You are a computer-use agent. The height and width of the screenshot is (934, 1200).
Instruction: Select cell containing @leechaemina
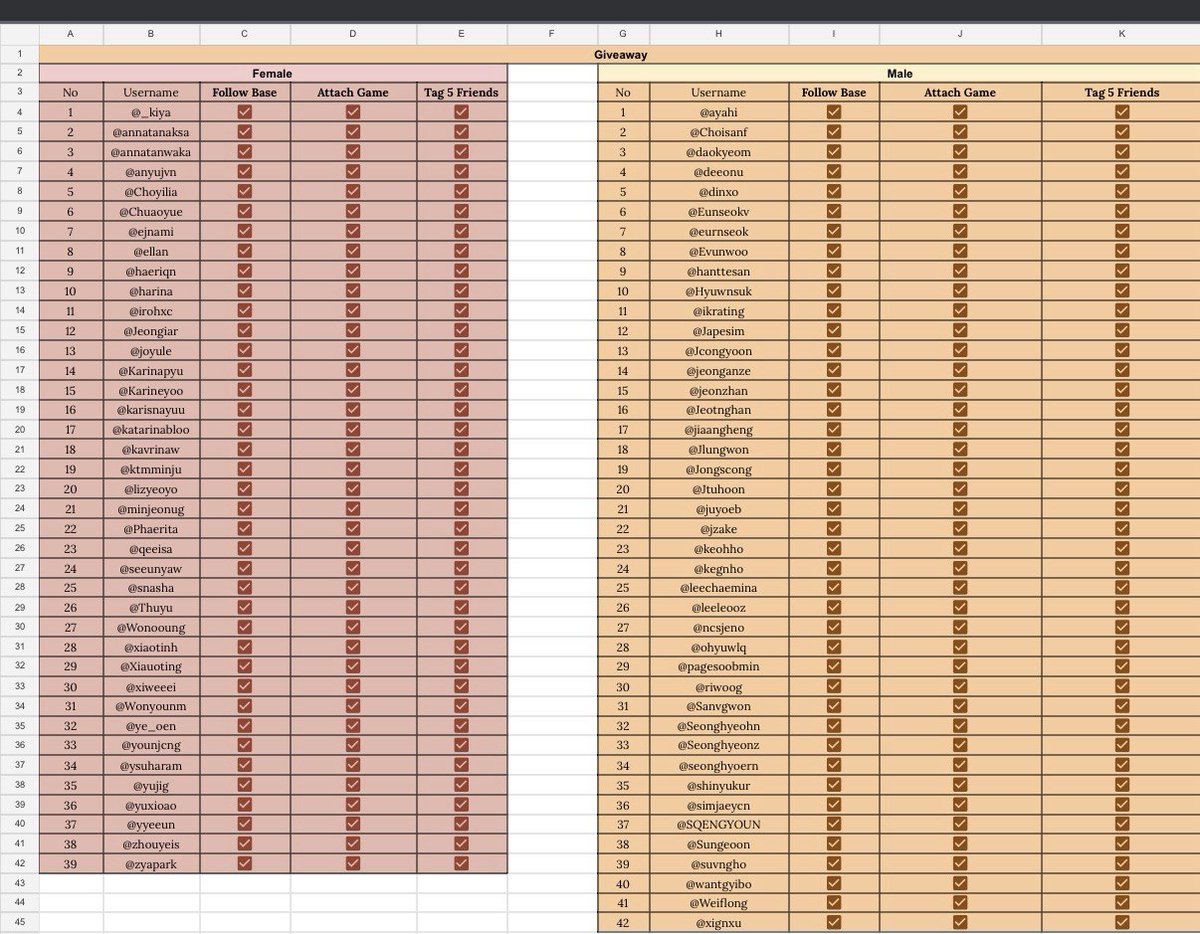pos(718,587)
